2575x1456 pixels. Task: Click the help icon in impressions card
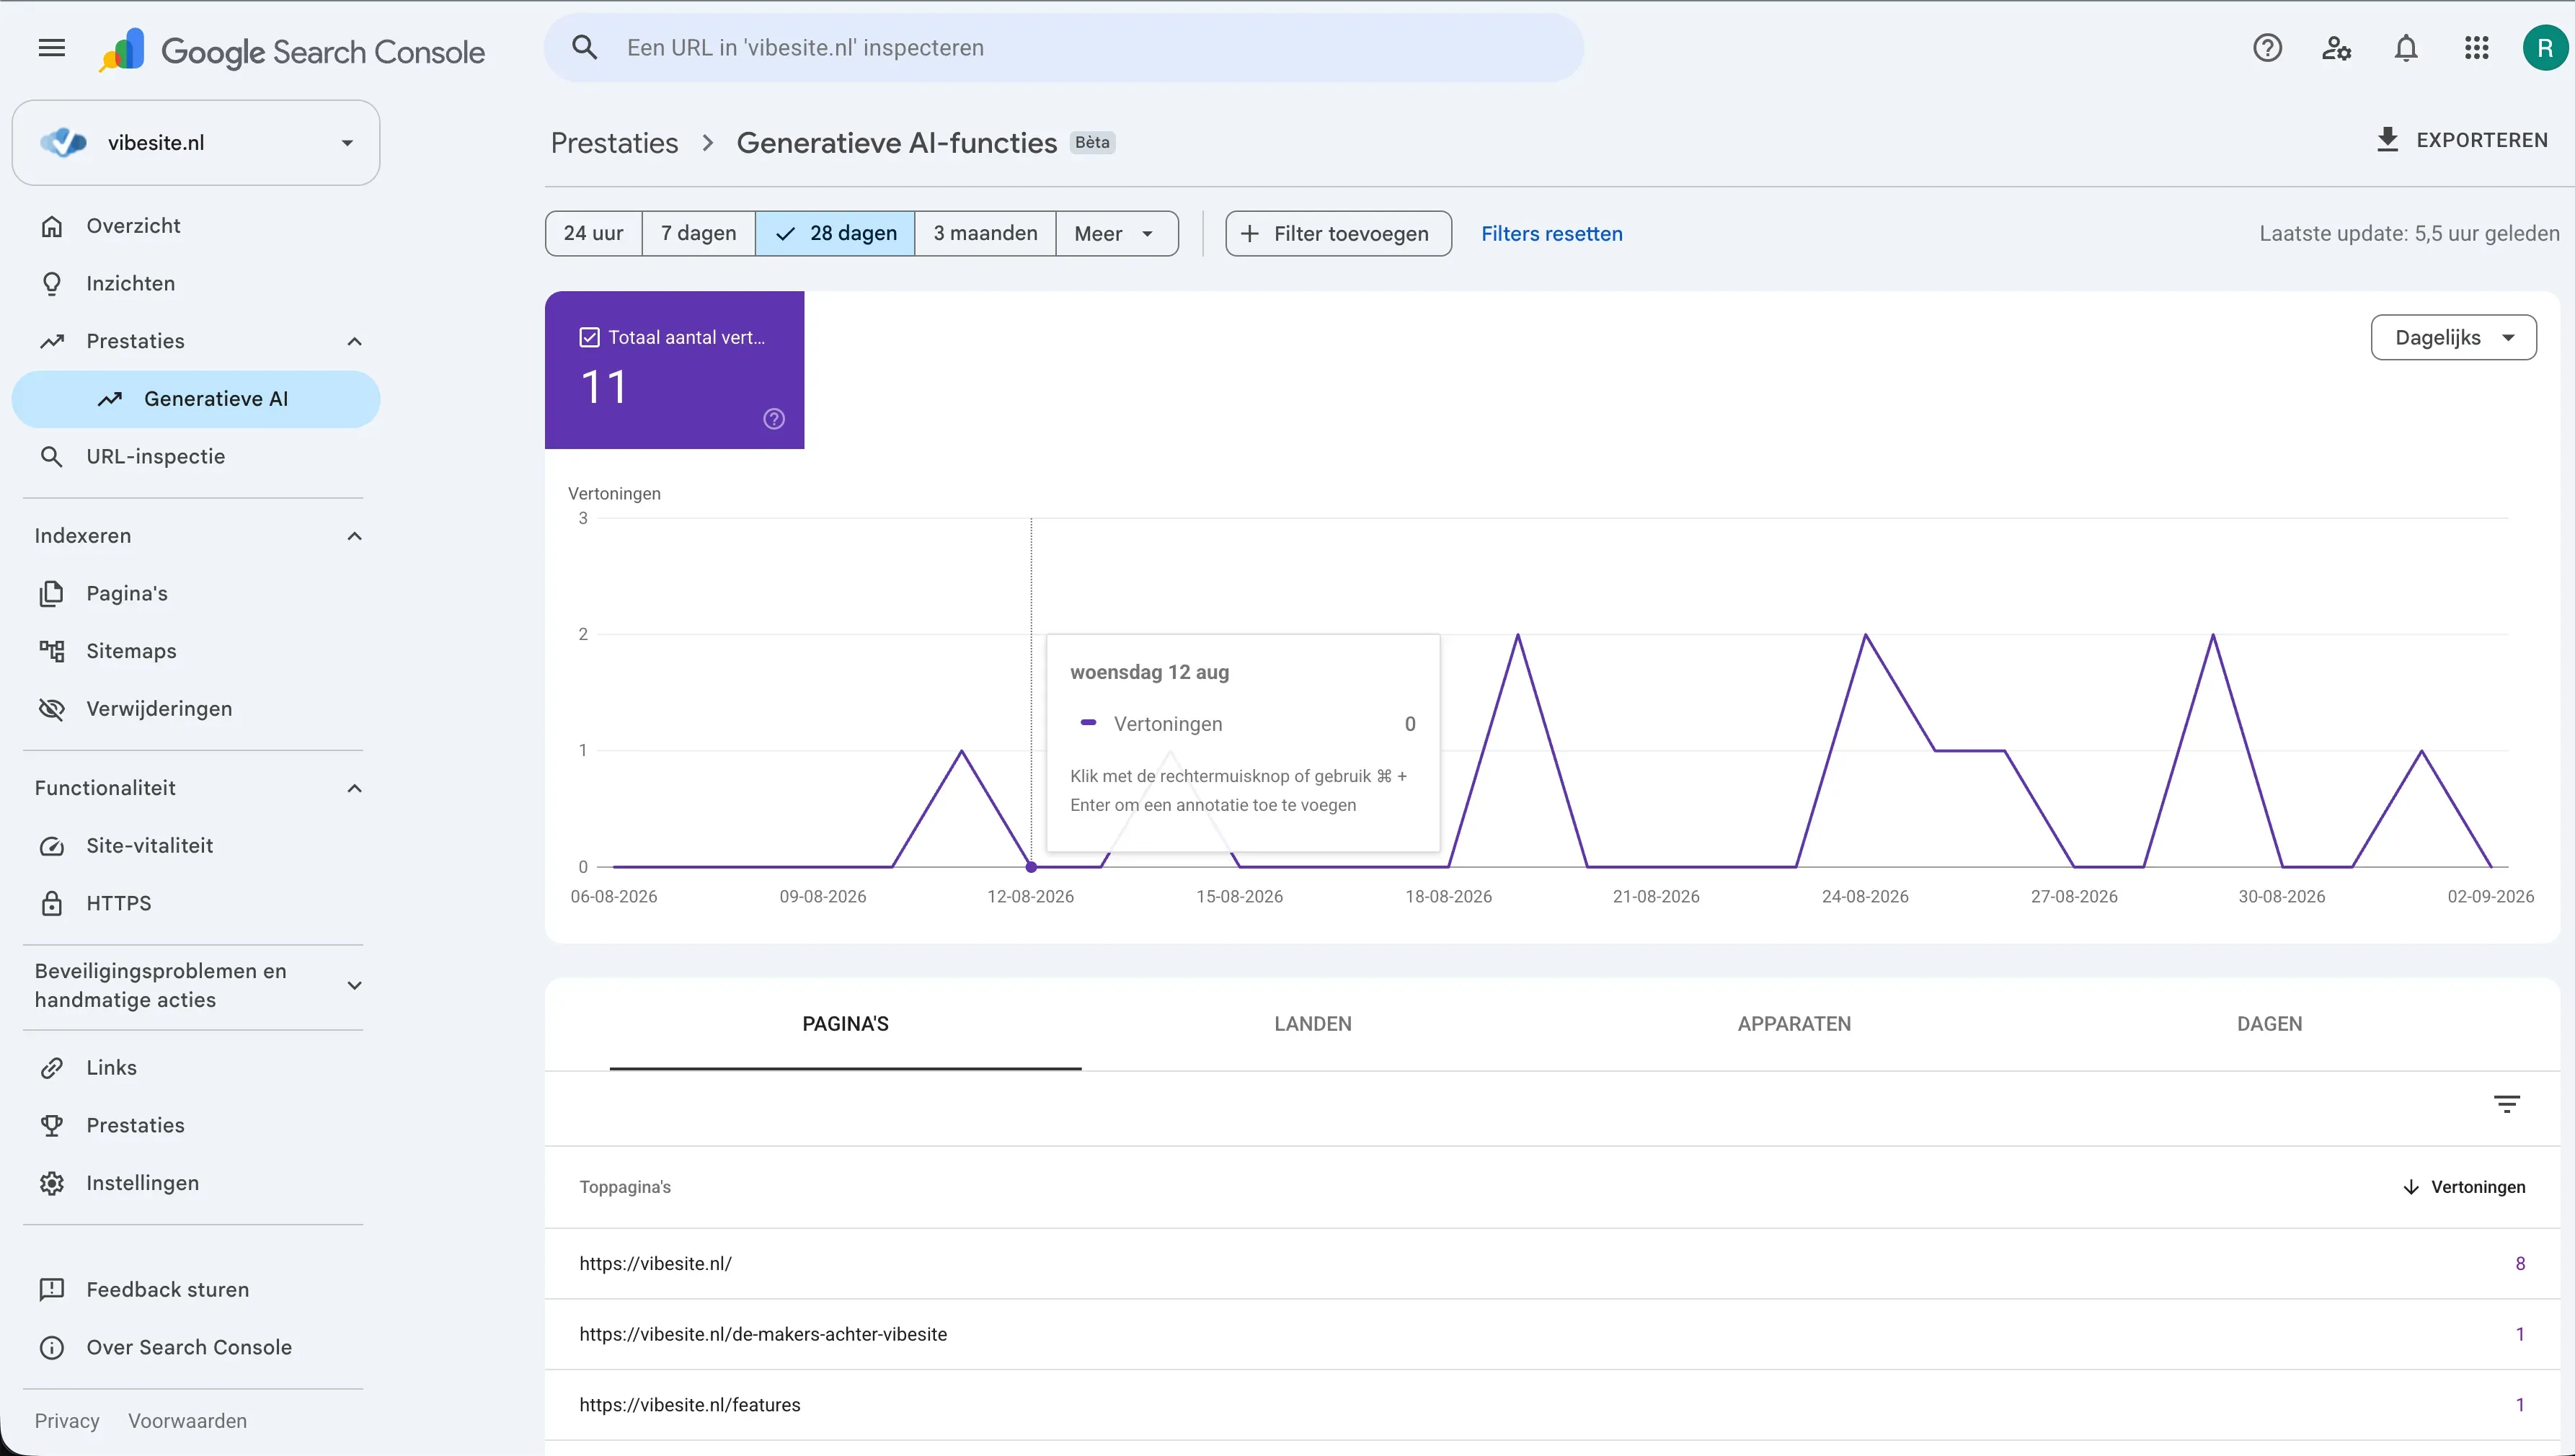[x=774, y=419]
